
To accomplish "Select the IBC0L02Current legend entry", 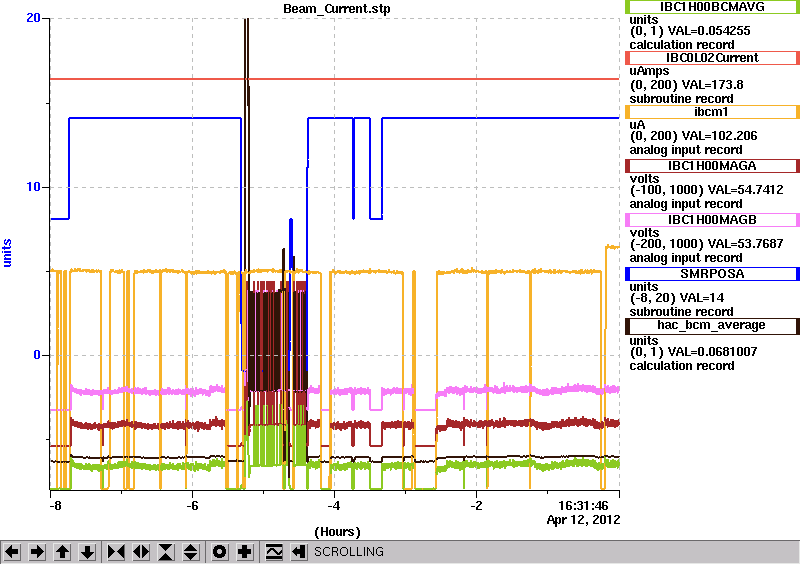I will click(712, 58).
